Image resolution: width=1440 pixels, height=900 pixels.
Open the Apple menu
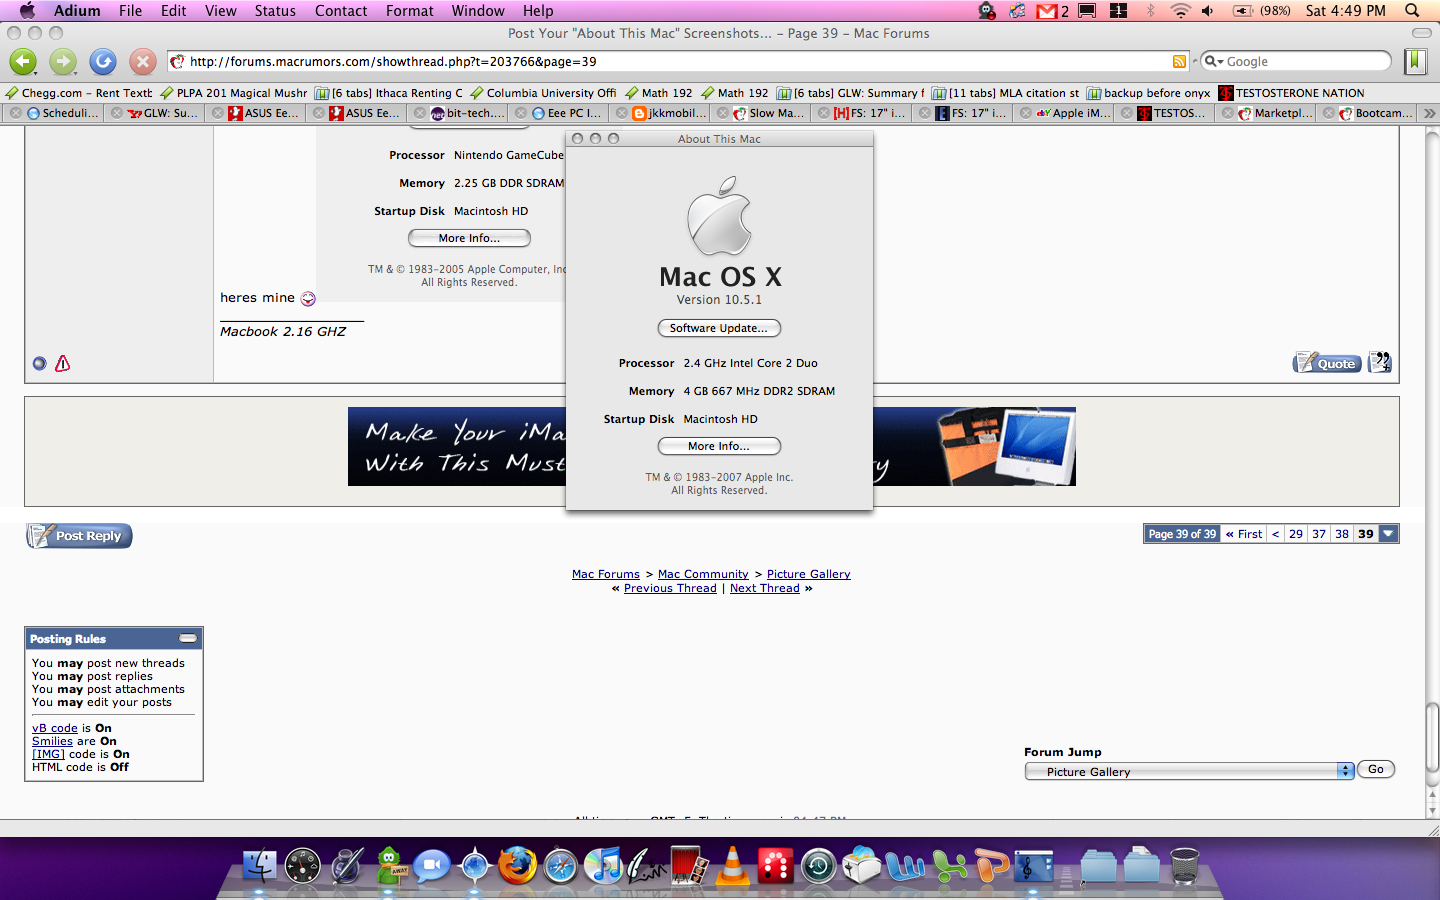(x=27, y=11)
